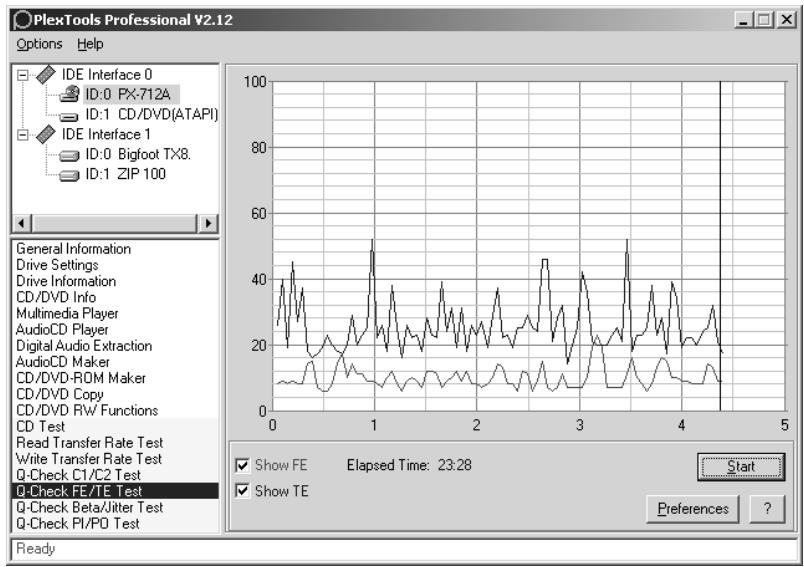The width and height of the screenshot is (804, 567).
Task: Select Q-Check C1/C2 Test
Action: (78, 475)
